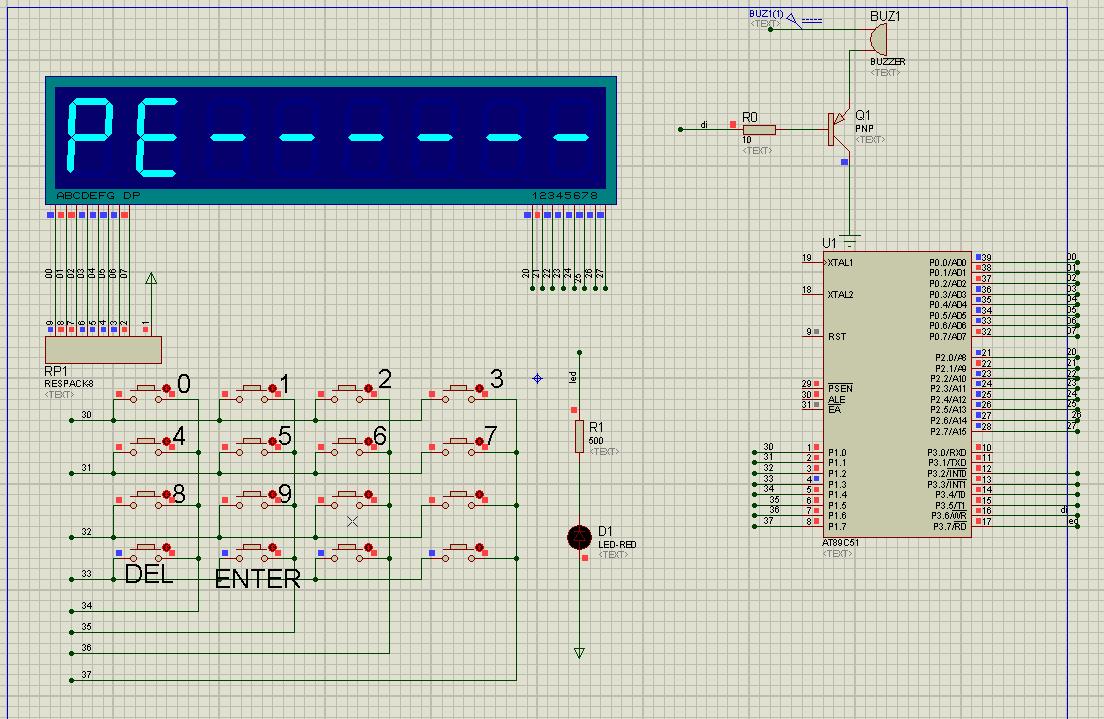
Task: Click the keypad push button labeled 1
Action: click(253, 393)
